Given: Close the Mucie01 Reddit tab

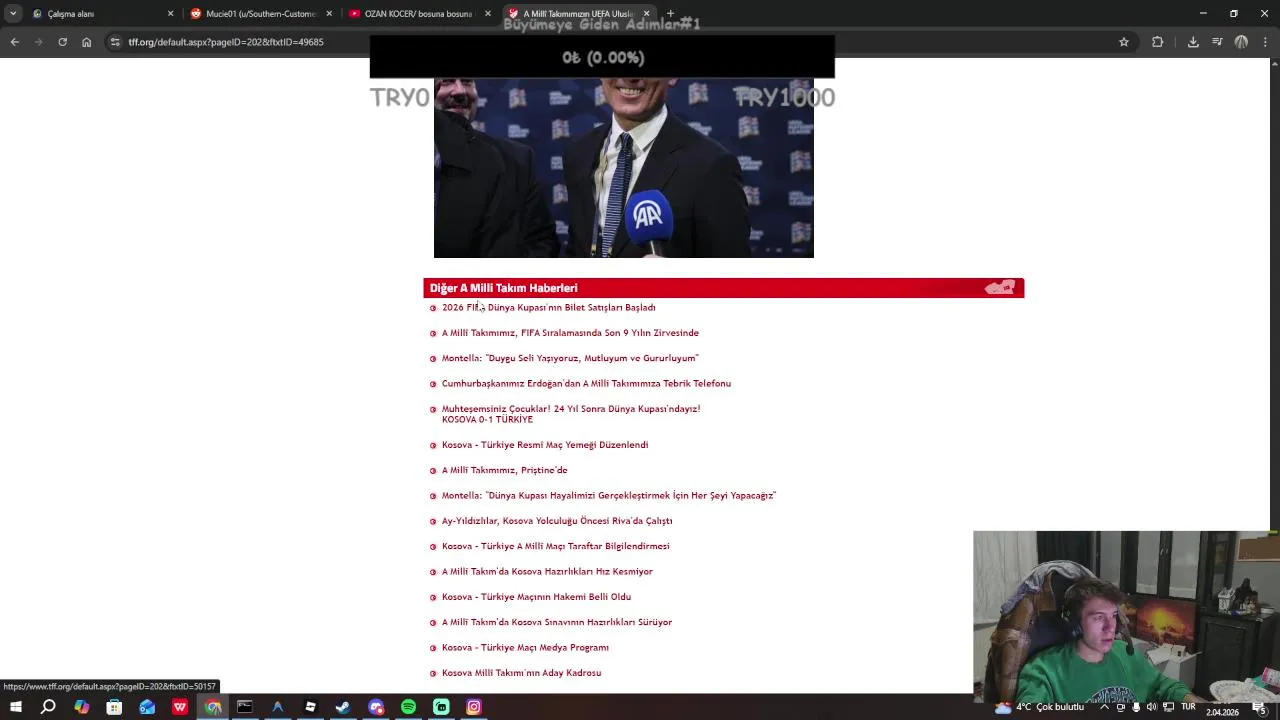Looking at the screenshot, I should (329, 14).
